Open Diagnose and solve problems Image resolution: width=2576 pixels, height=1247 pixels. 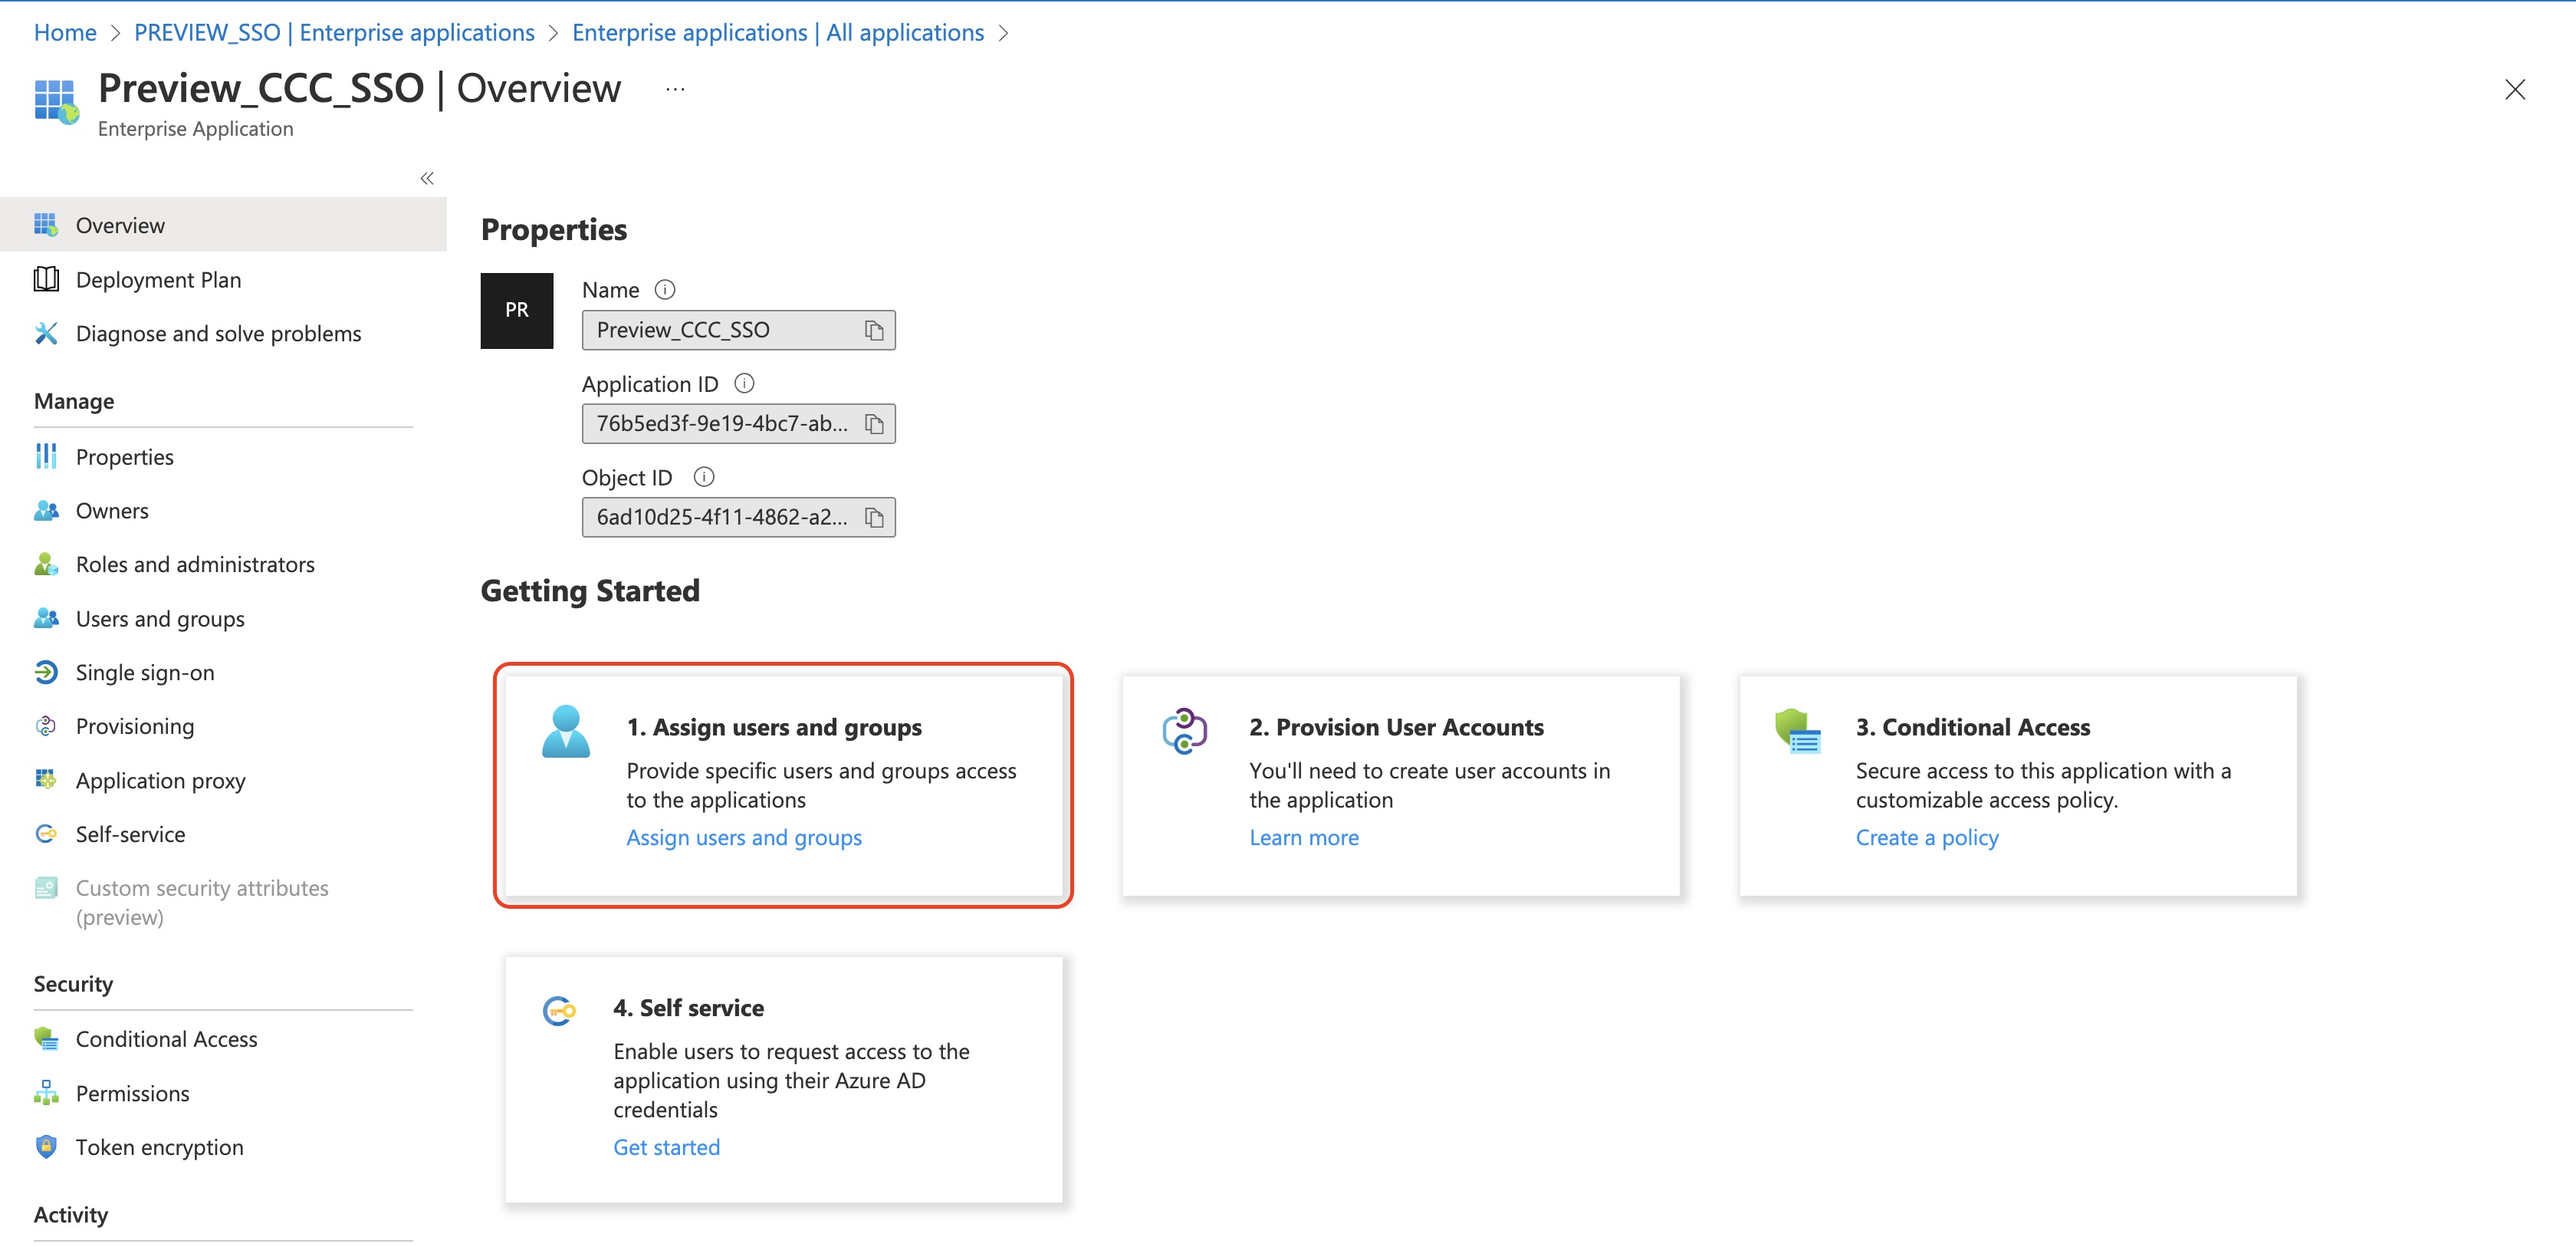(218, 334)
